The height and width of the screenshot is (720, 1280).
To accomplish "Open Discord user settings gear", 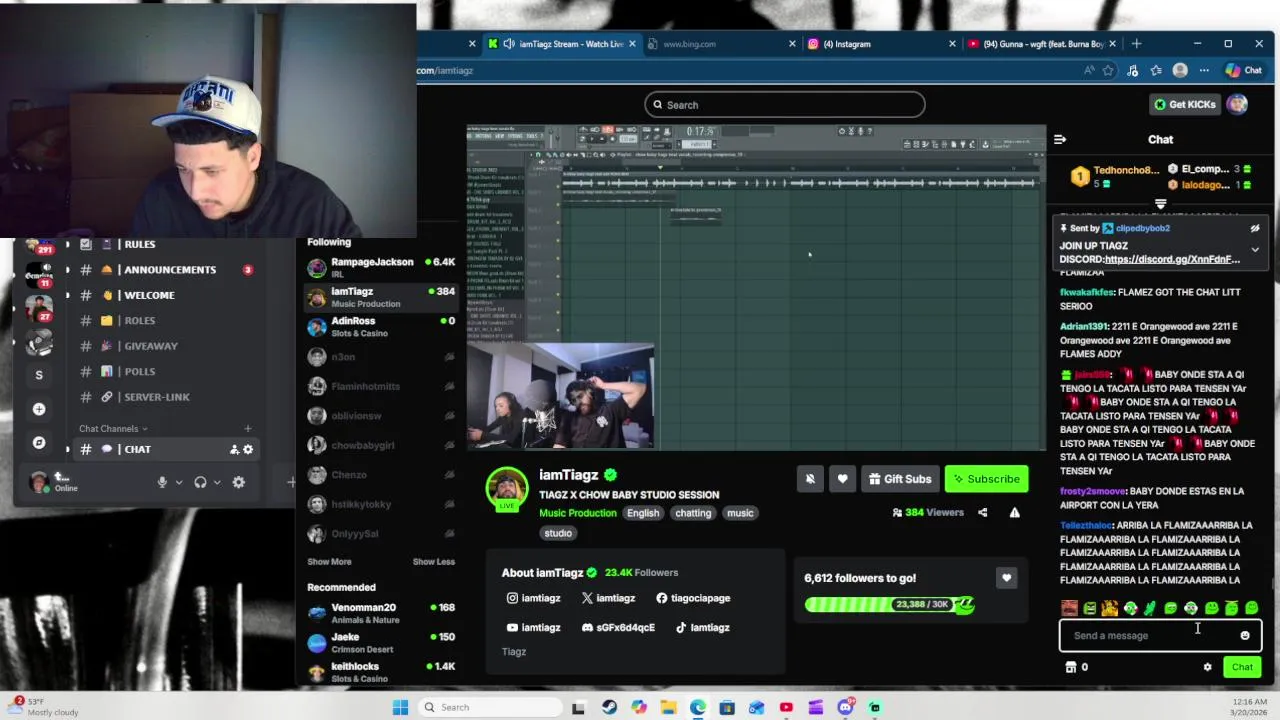I will 238,482.
